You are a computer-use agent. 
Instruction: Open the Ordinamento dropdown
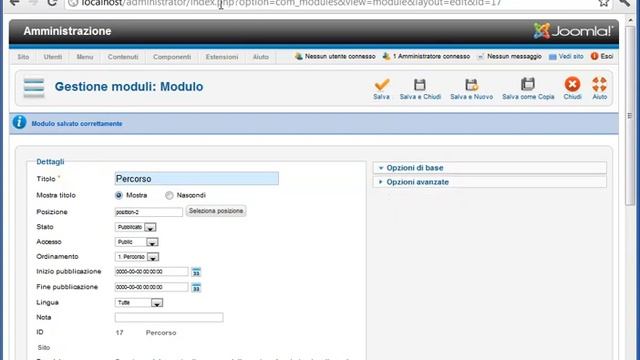pyautogui.click(x=137, y=257)
